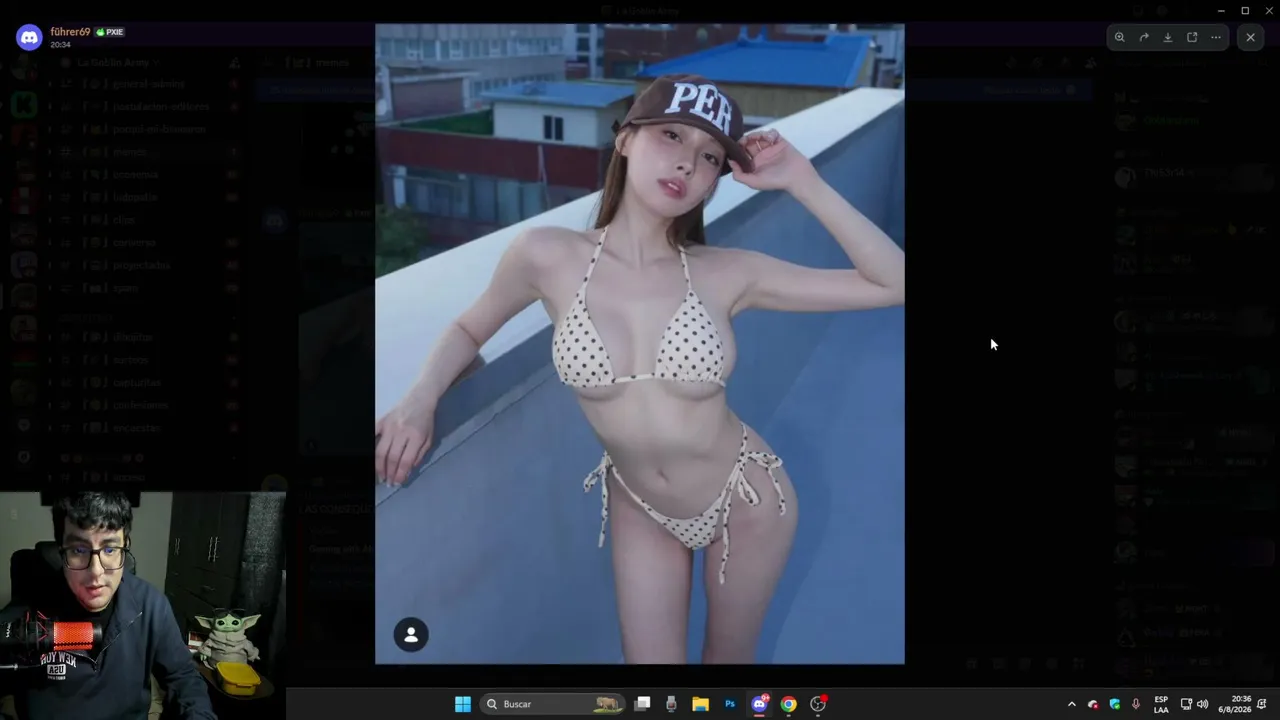Open Windows Security shield tray icon
Image resolution: width=1280 pixels, height=720 pixels.
pos(1114,704)
